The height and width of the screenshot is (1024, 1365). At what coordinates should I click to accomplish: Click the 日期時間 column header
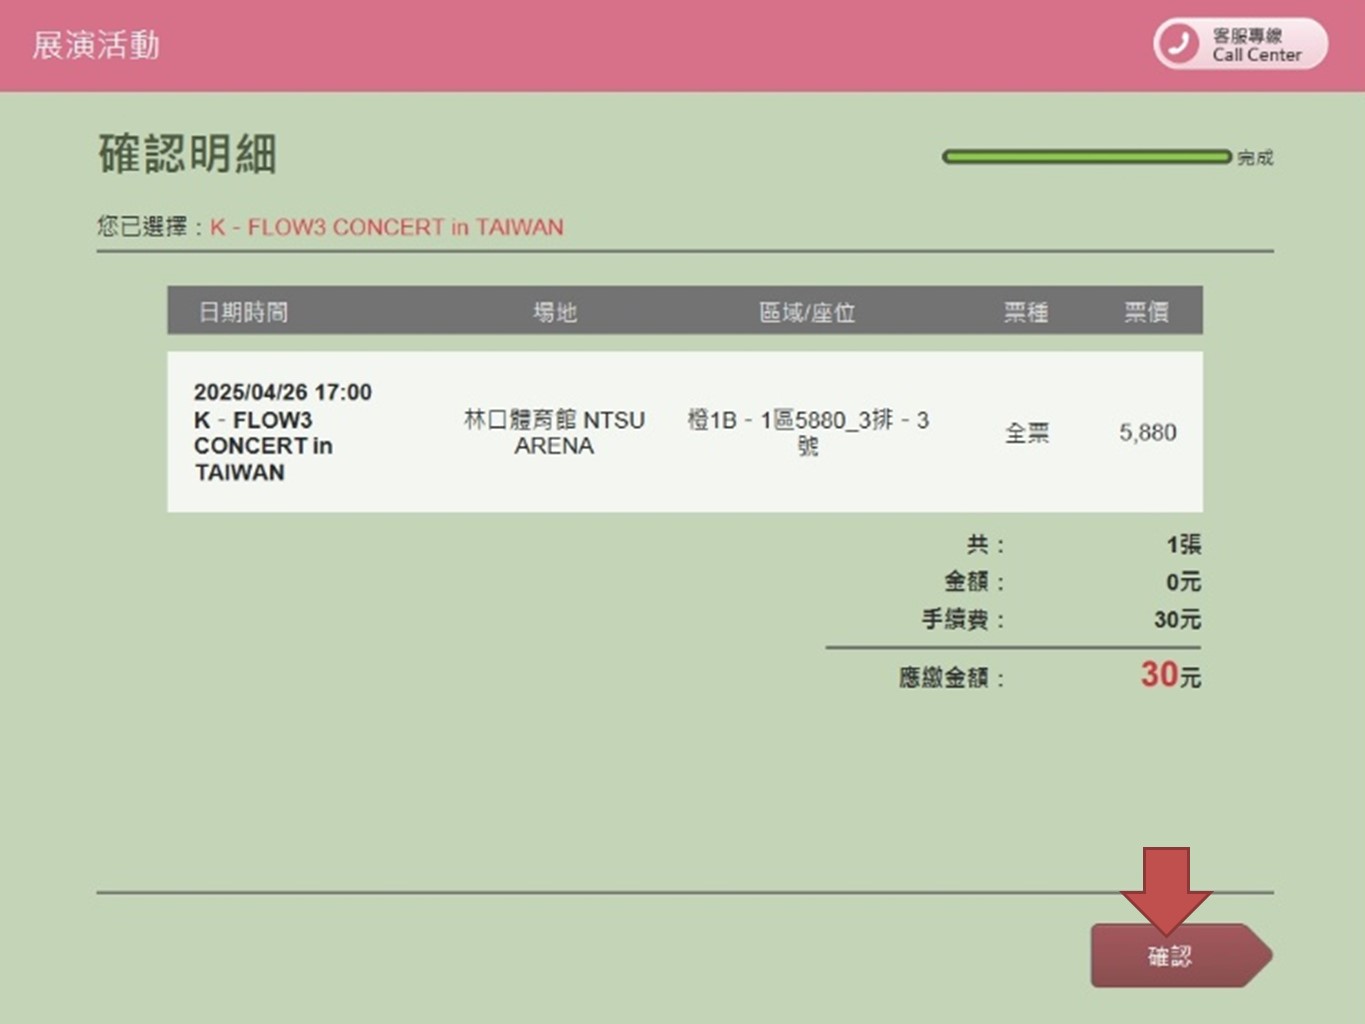[x=243, y=312]
